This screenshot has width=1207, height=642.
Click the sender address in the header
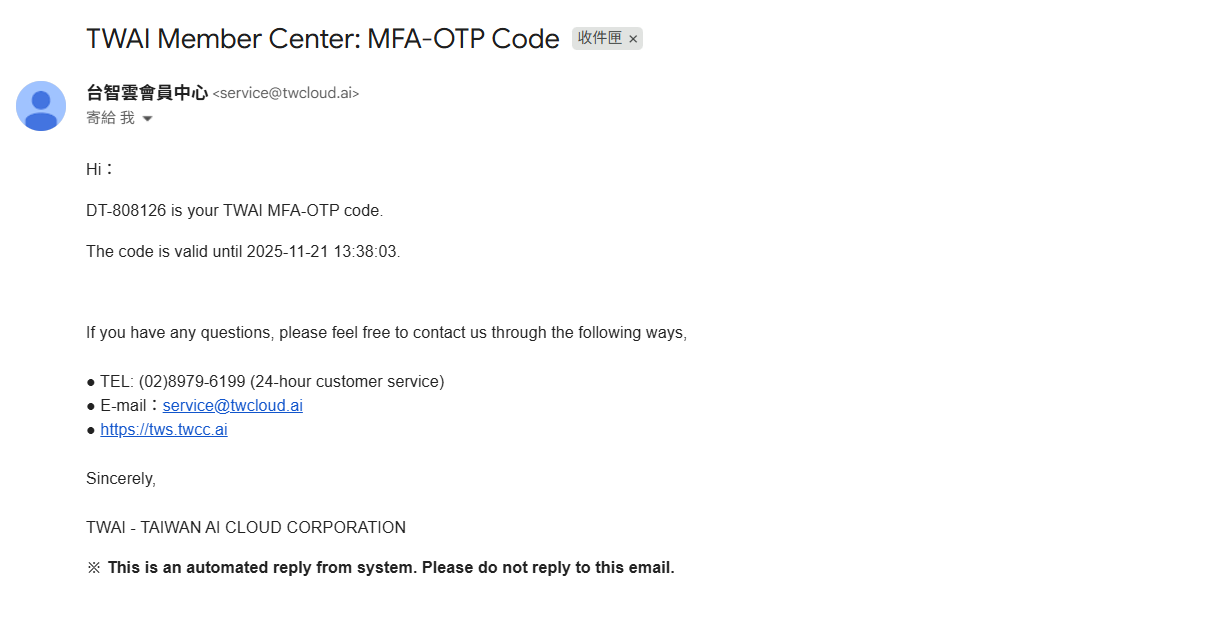(x=286, y=93)
